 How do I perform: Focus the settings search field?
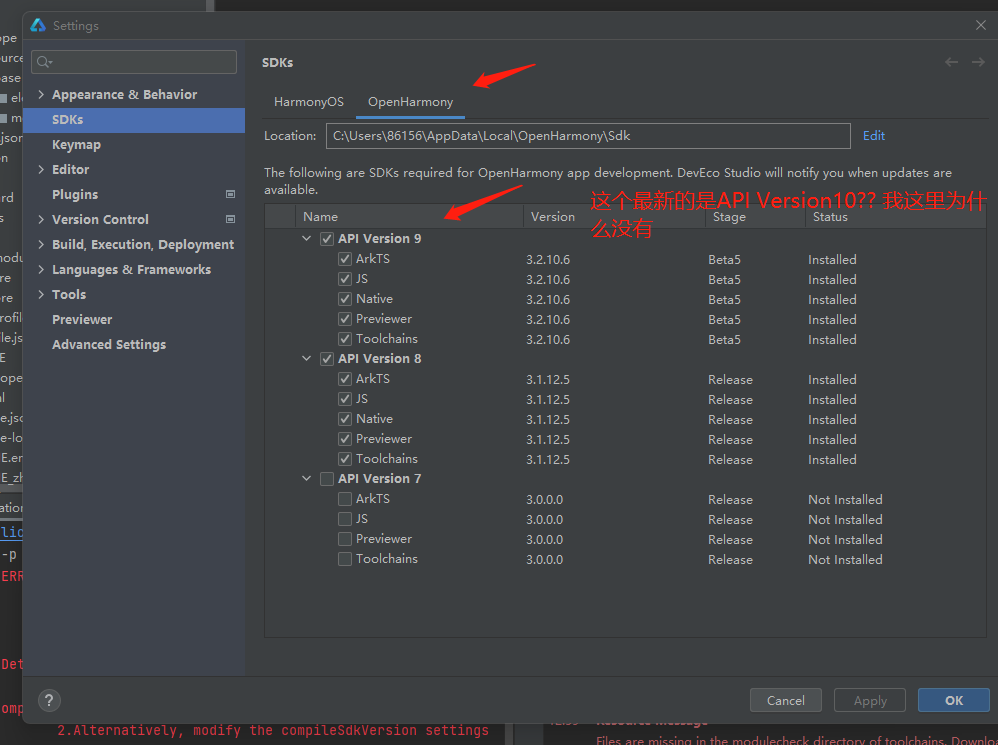134,62
